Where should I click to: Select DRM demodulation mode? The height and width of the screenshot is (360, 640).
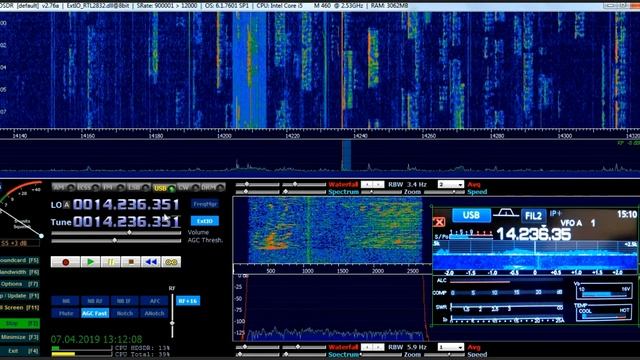[213, 188]
